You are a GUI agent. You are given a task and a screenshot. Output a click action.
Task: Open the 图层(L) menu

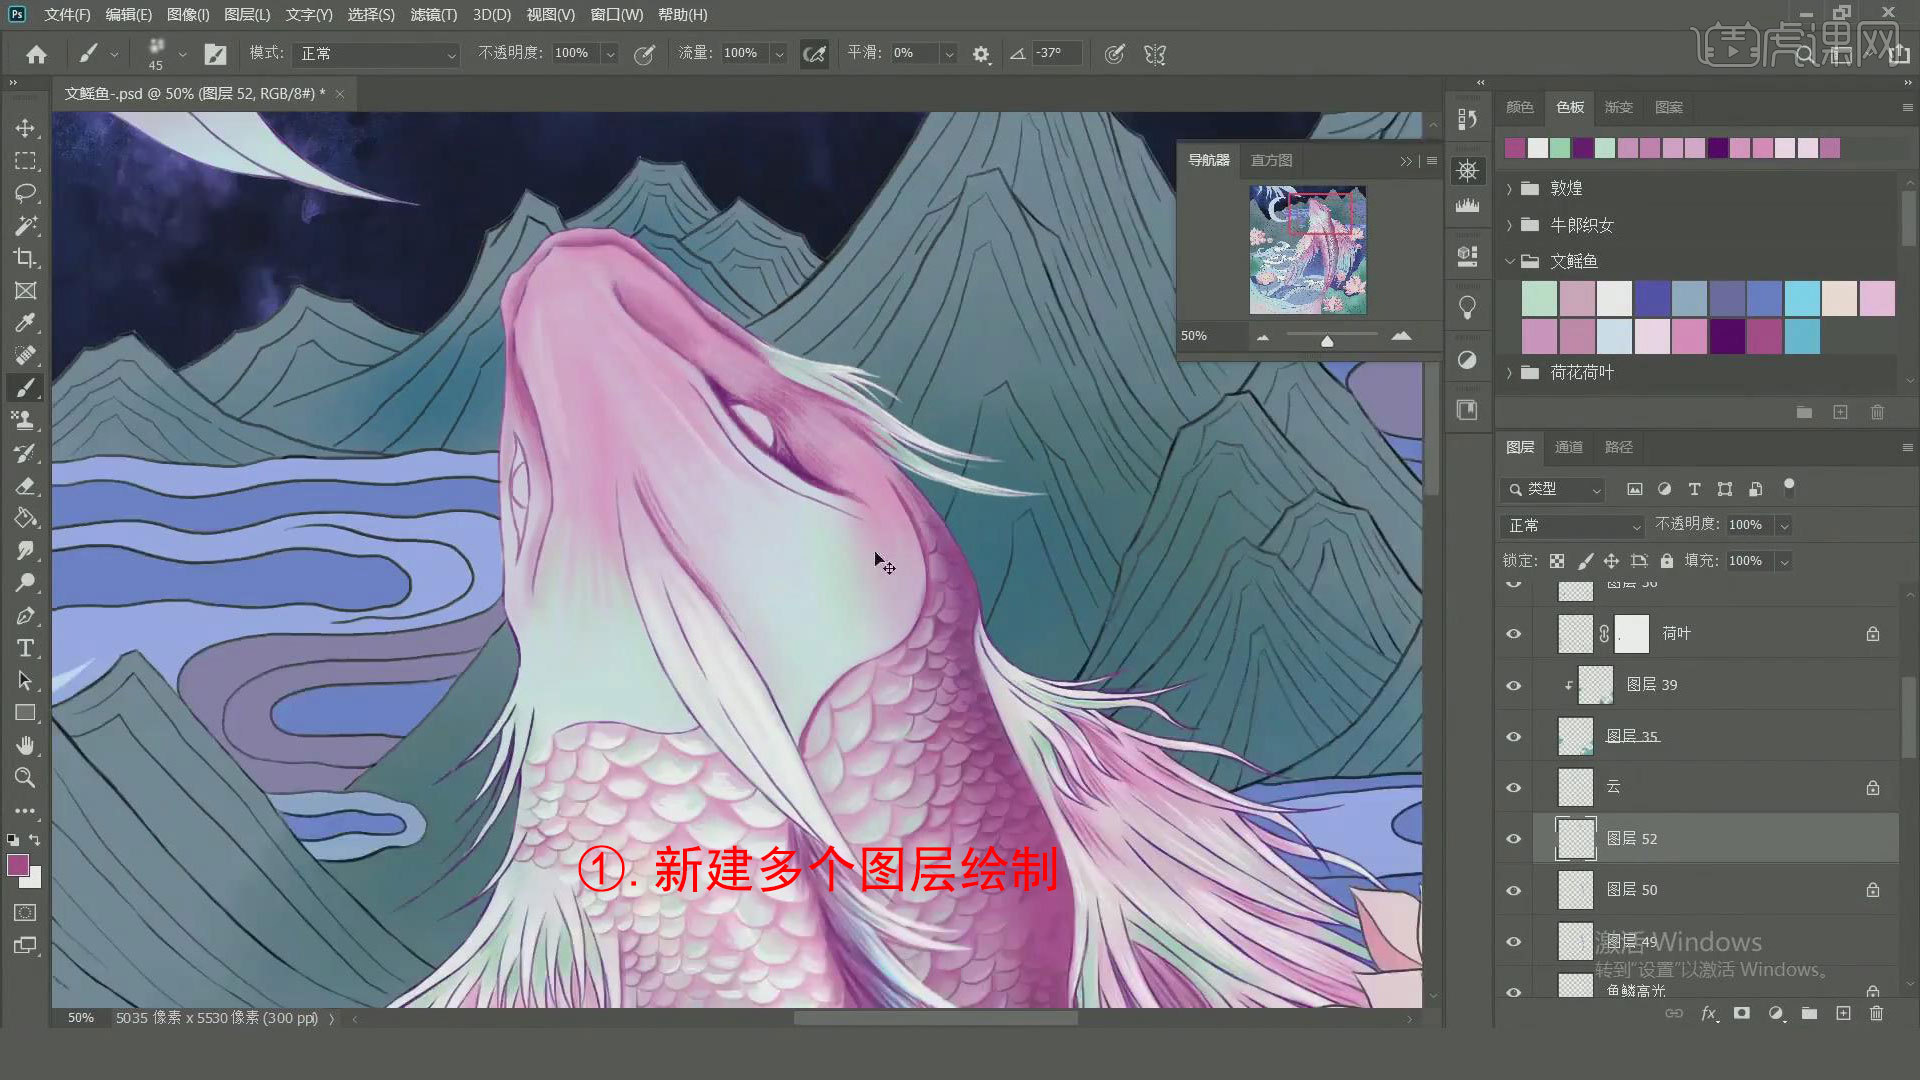[x=247, y=15]
